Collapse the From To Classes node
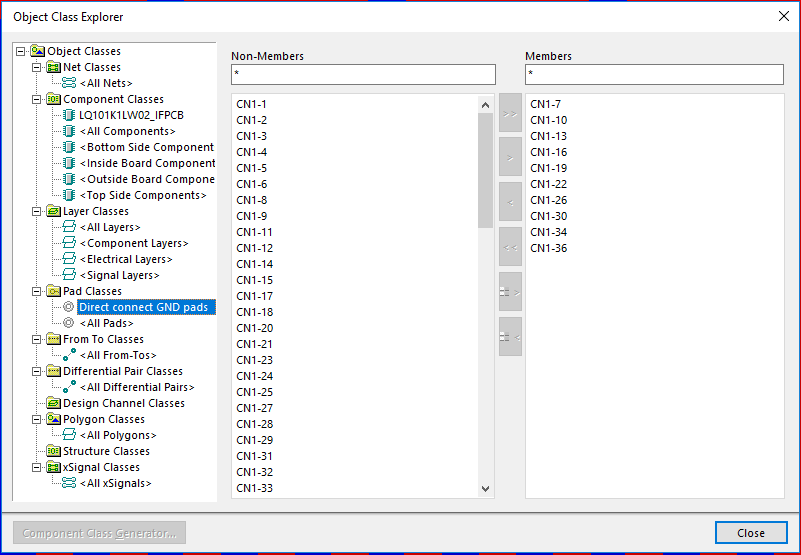This screenshot has height=555, width=801. pyautogui.click(x=36, y=339)
